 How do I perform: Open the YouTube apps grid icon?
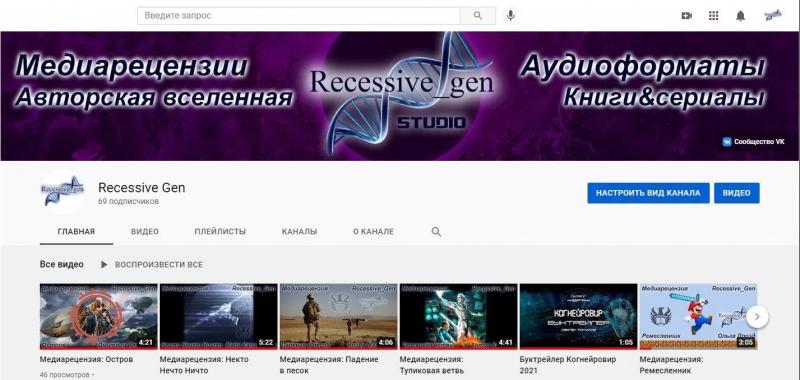(713, 16)
